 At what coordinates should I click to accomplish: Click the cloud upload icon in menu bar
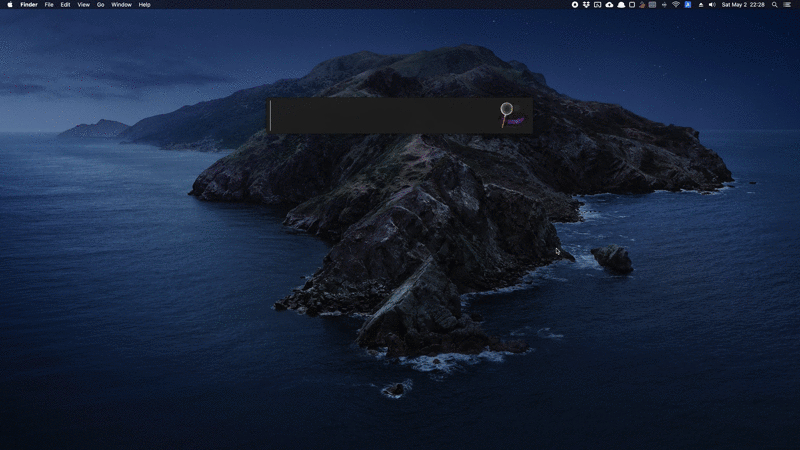click(x=609, y=5)
